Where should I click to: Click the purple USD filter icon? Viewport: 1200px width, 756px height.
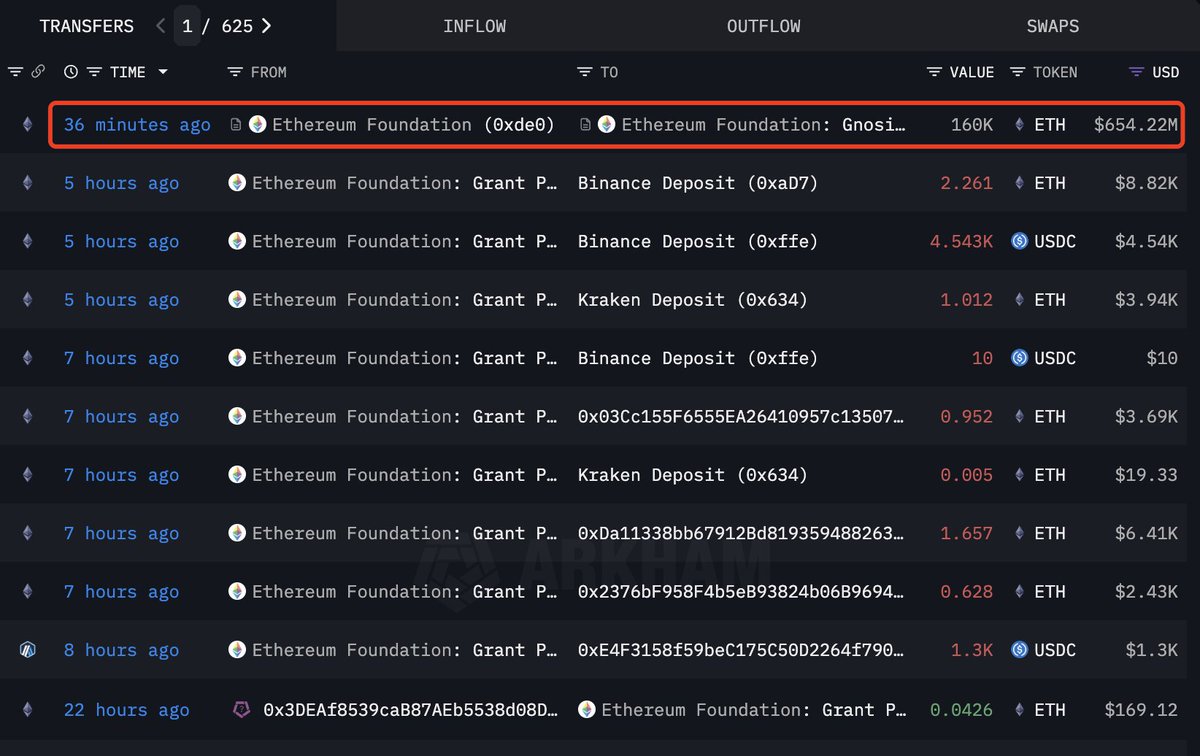pos(1136,72)
